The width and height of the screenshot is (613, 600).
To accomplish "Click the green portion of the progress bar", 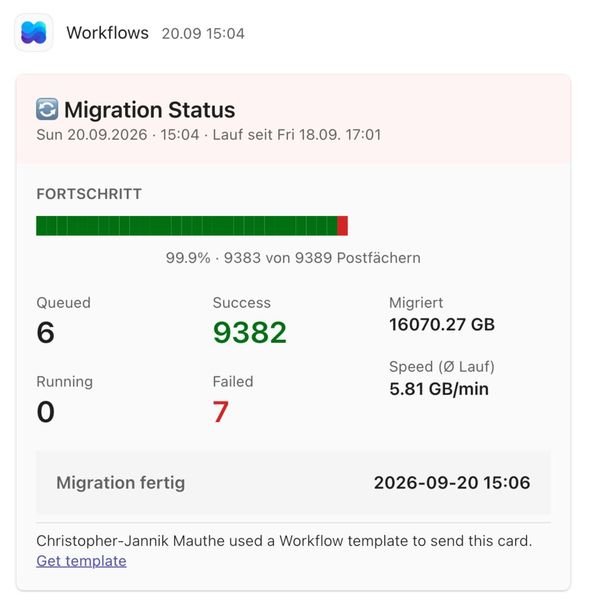I will point(186,226).
